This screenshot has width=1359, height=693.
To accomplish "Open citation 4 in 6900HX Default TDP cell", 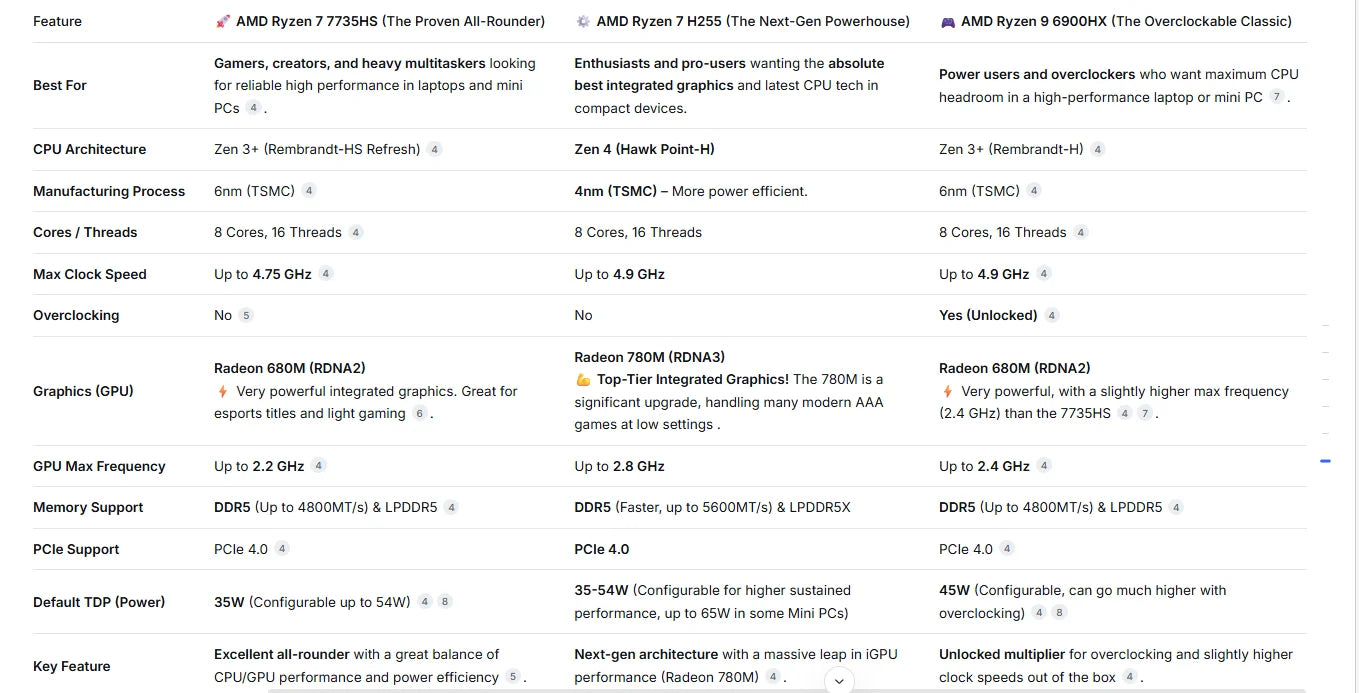I will click(1039, 613).
